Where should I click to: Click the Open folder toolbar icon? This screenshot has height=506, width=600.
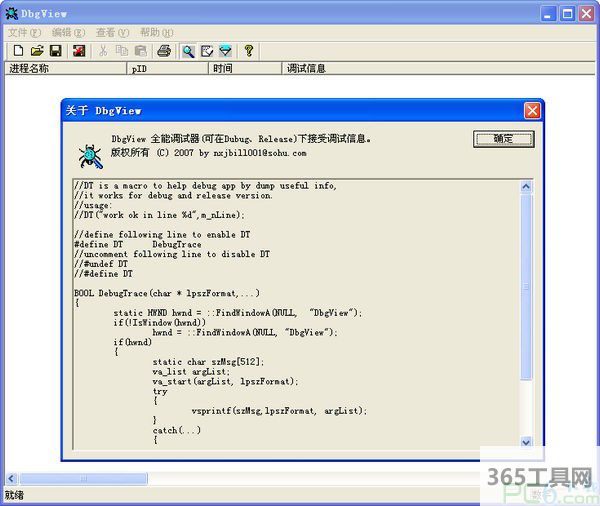[36, 51]
